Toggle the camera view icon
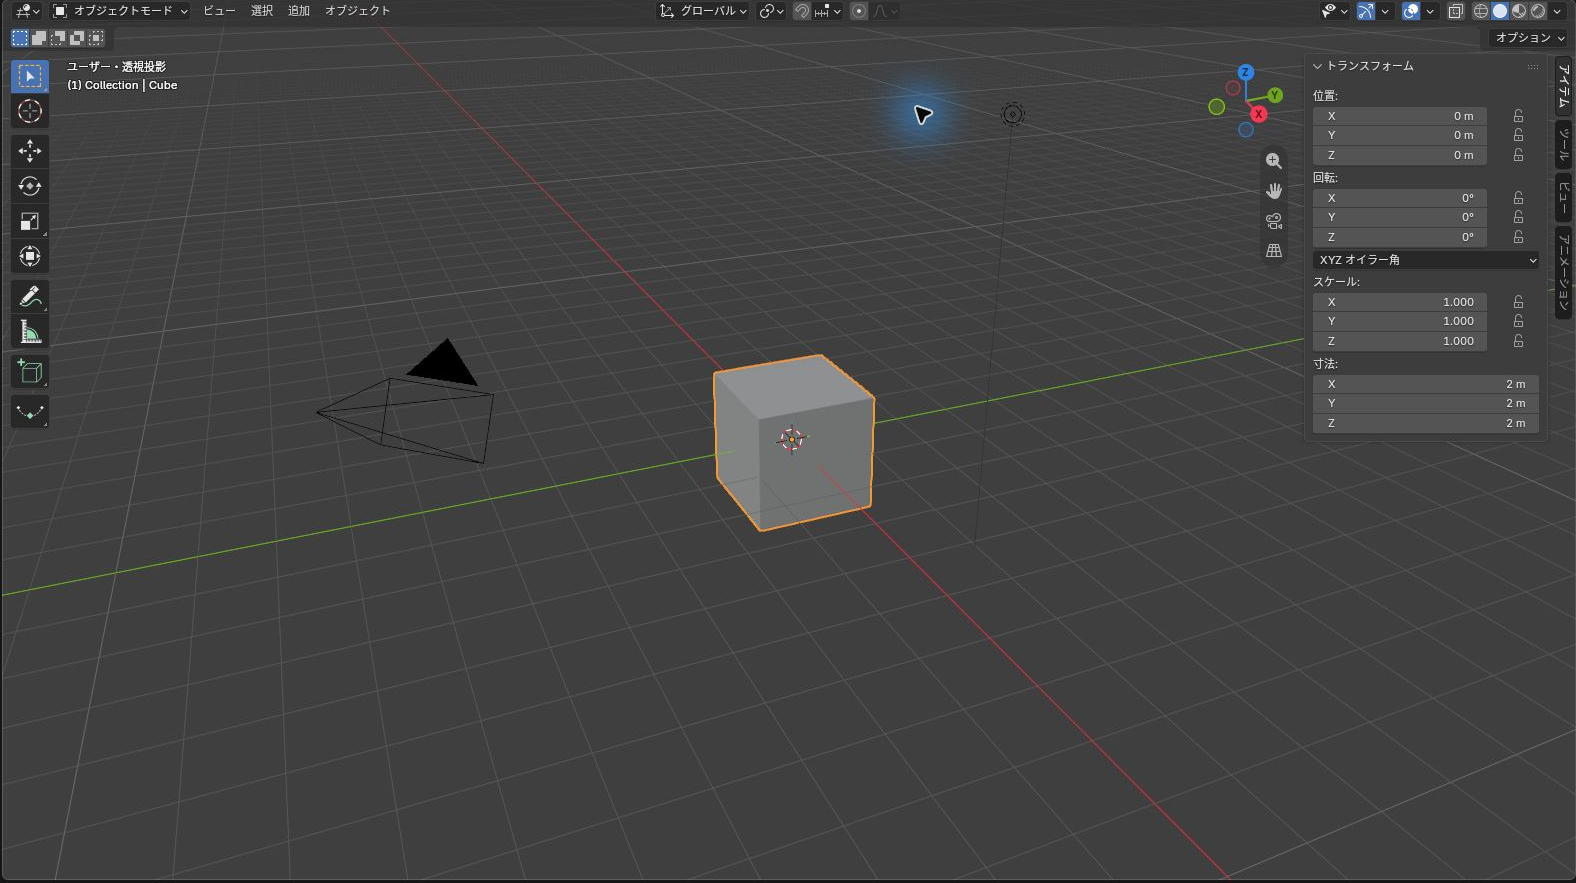The height and width of the screenshot is (883, 1576). [1273, 221]
